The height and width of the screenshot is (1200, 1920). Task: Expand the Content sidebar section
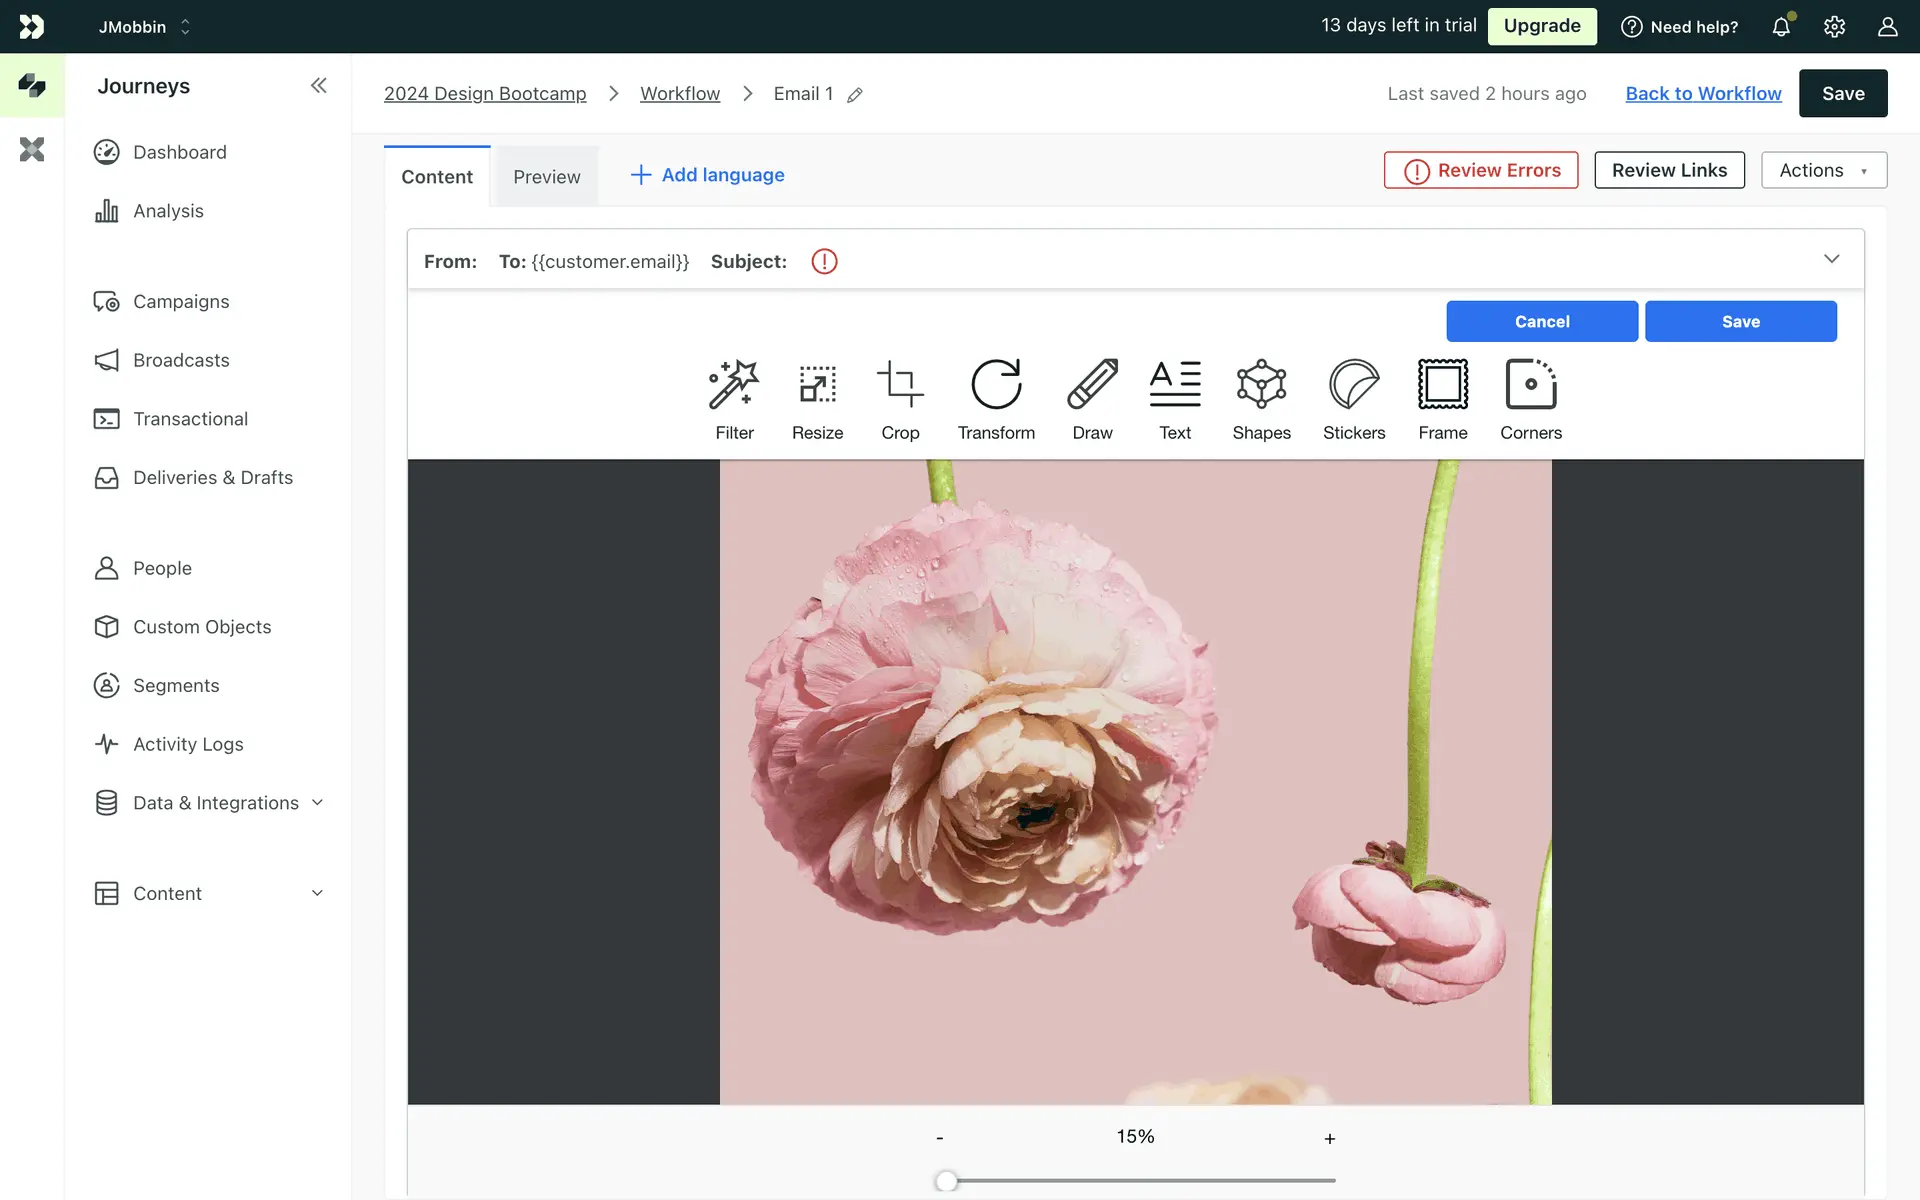tap(317, 893)
